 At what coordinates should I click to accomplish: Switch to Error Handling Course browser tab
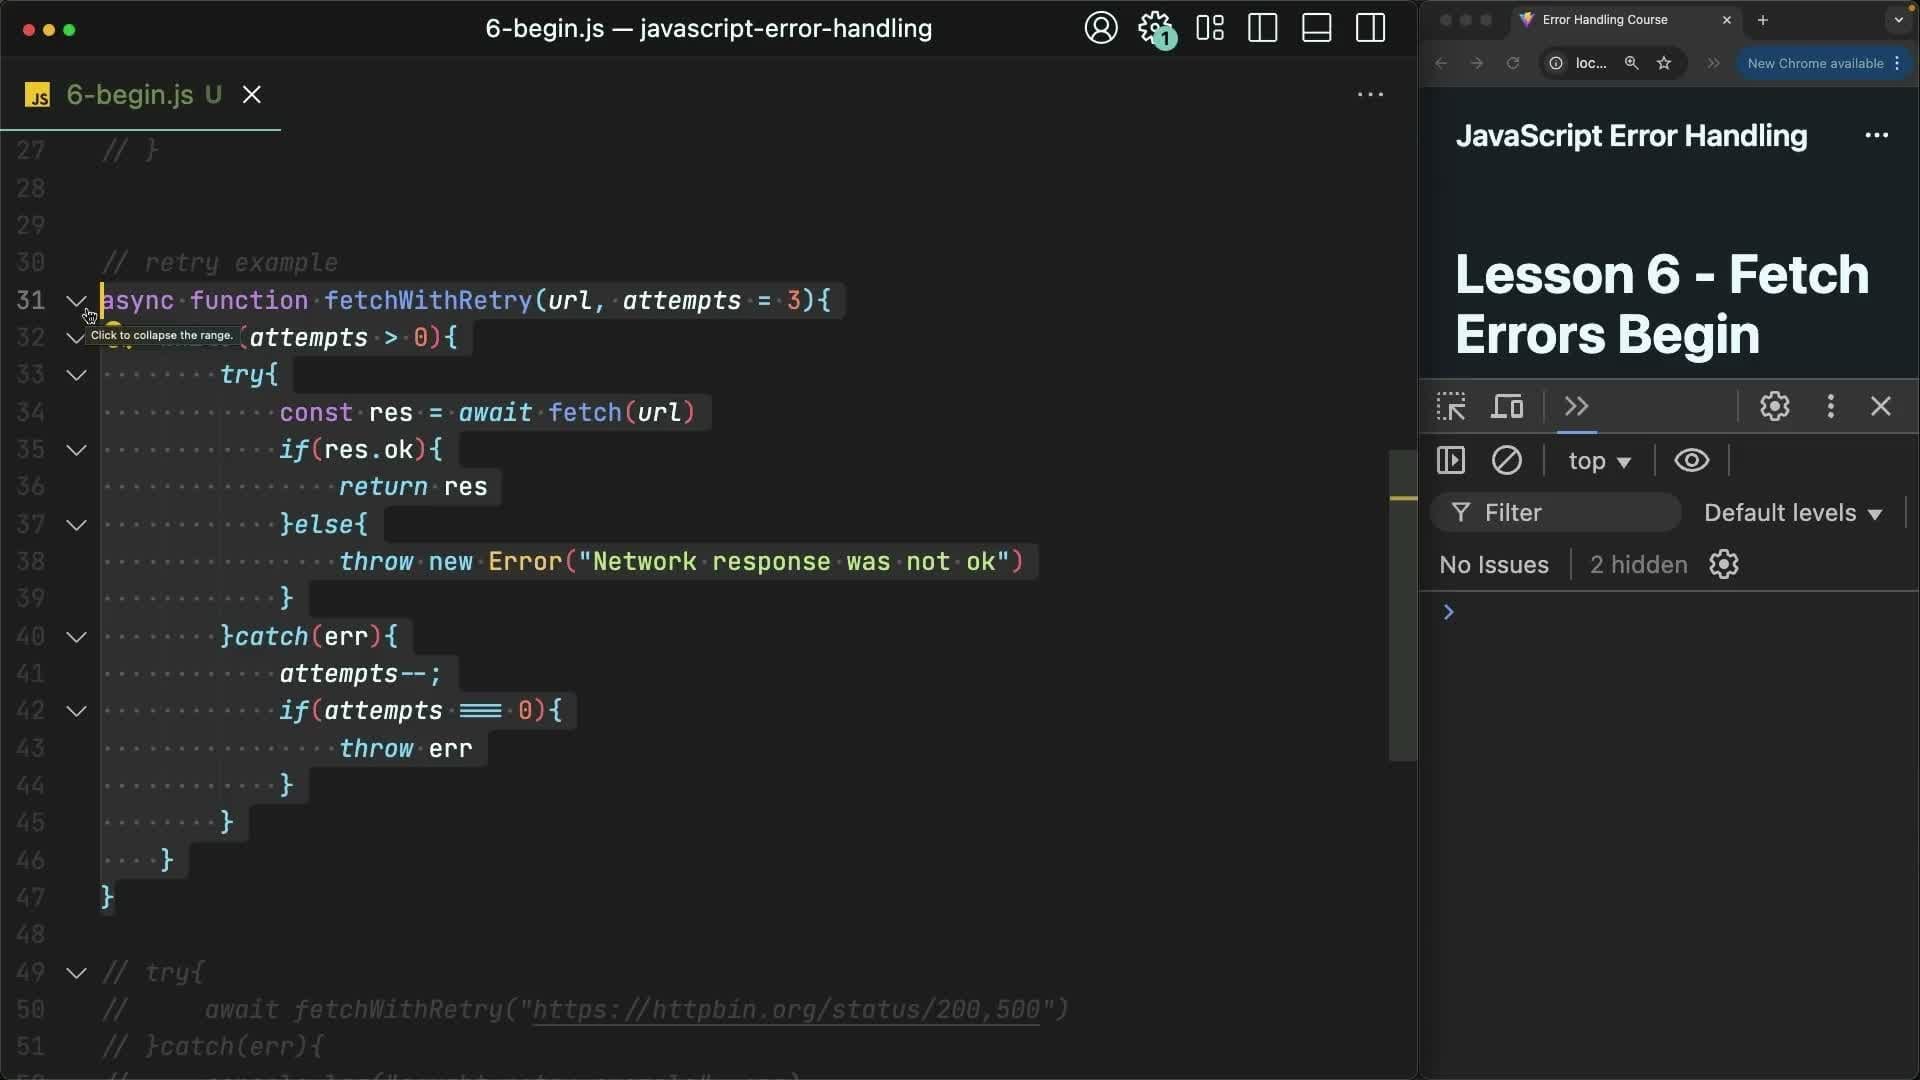1604,20
